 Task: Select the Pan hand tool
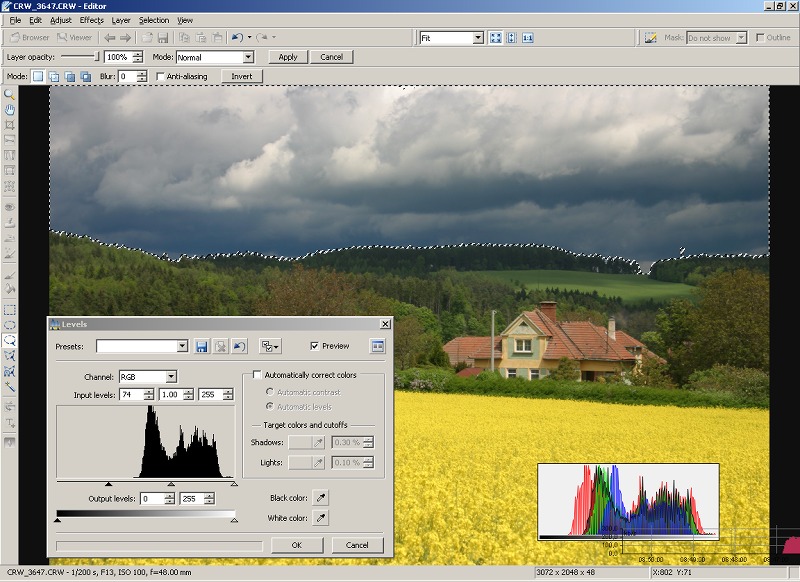click(x=10, y=109)
